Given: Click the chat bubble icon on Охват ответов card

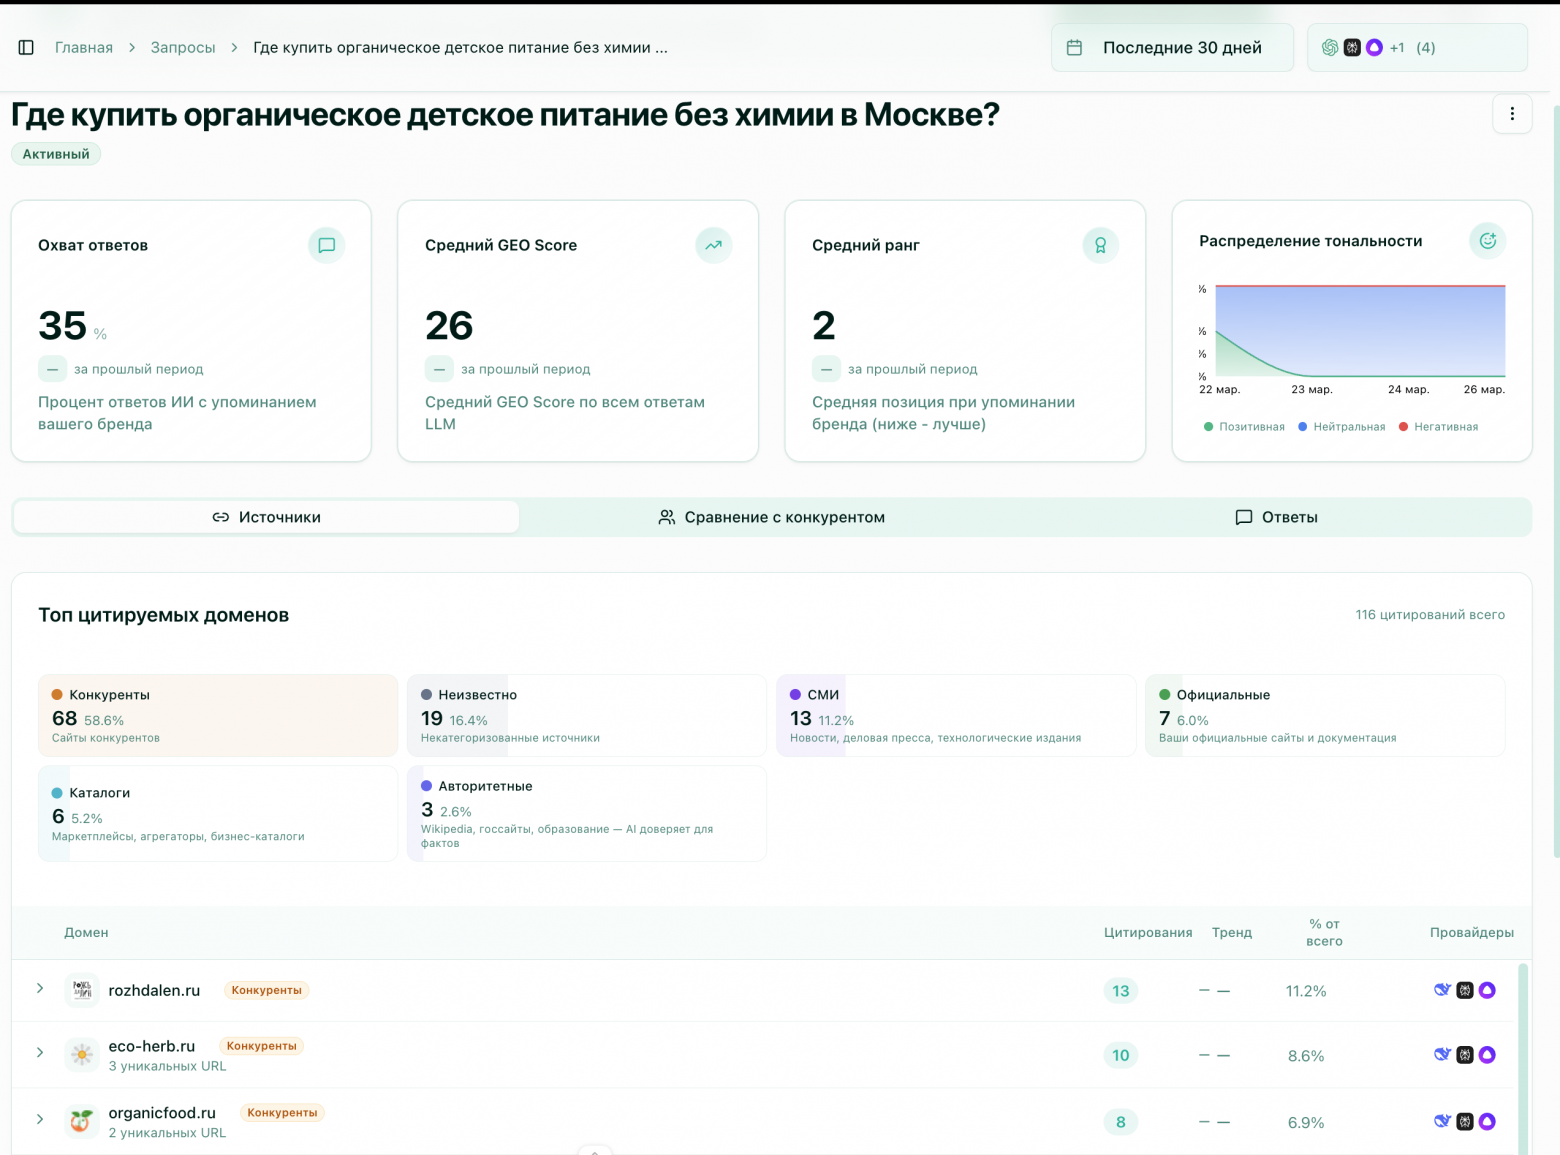Looking at the screenshot, I should (x=326, y=245).
